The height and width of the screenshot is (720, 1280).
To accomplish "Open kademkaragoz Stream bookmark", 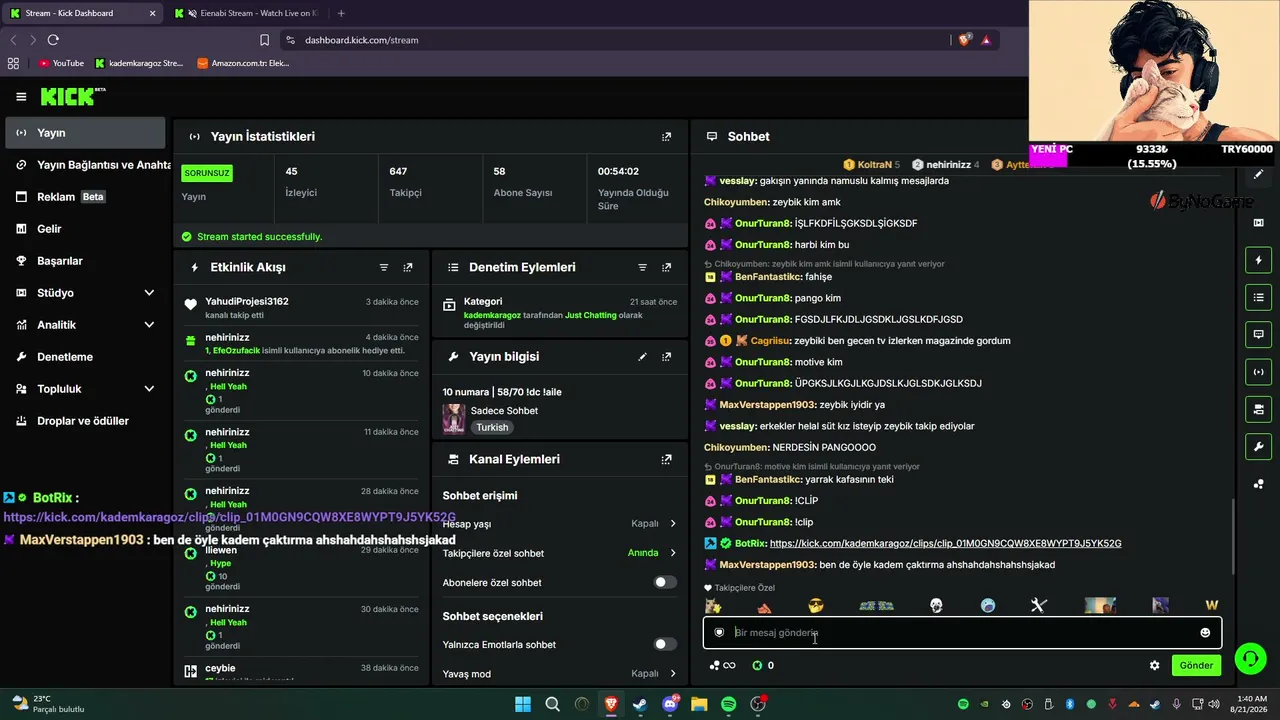I will [139, 63].
